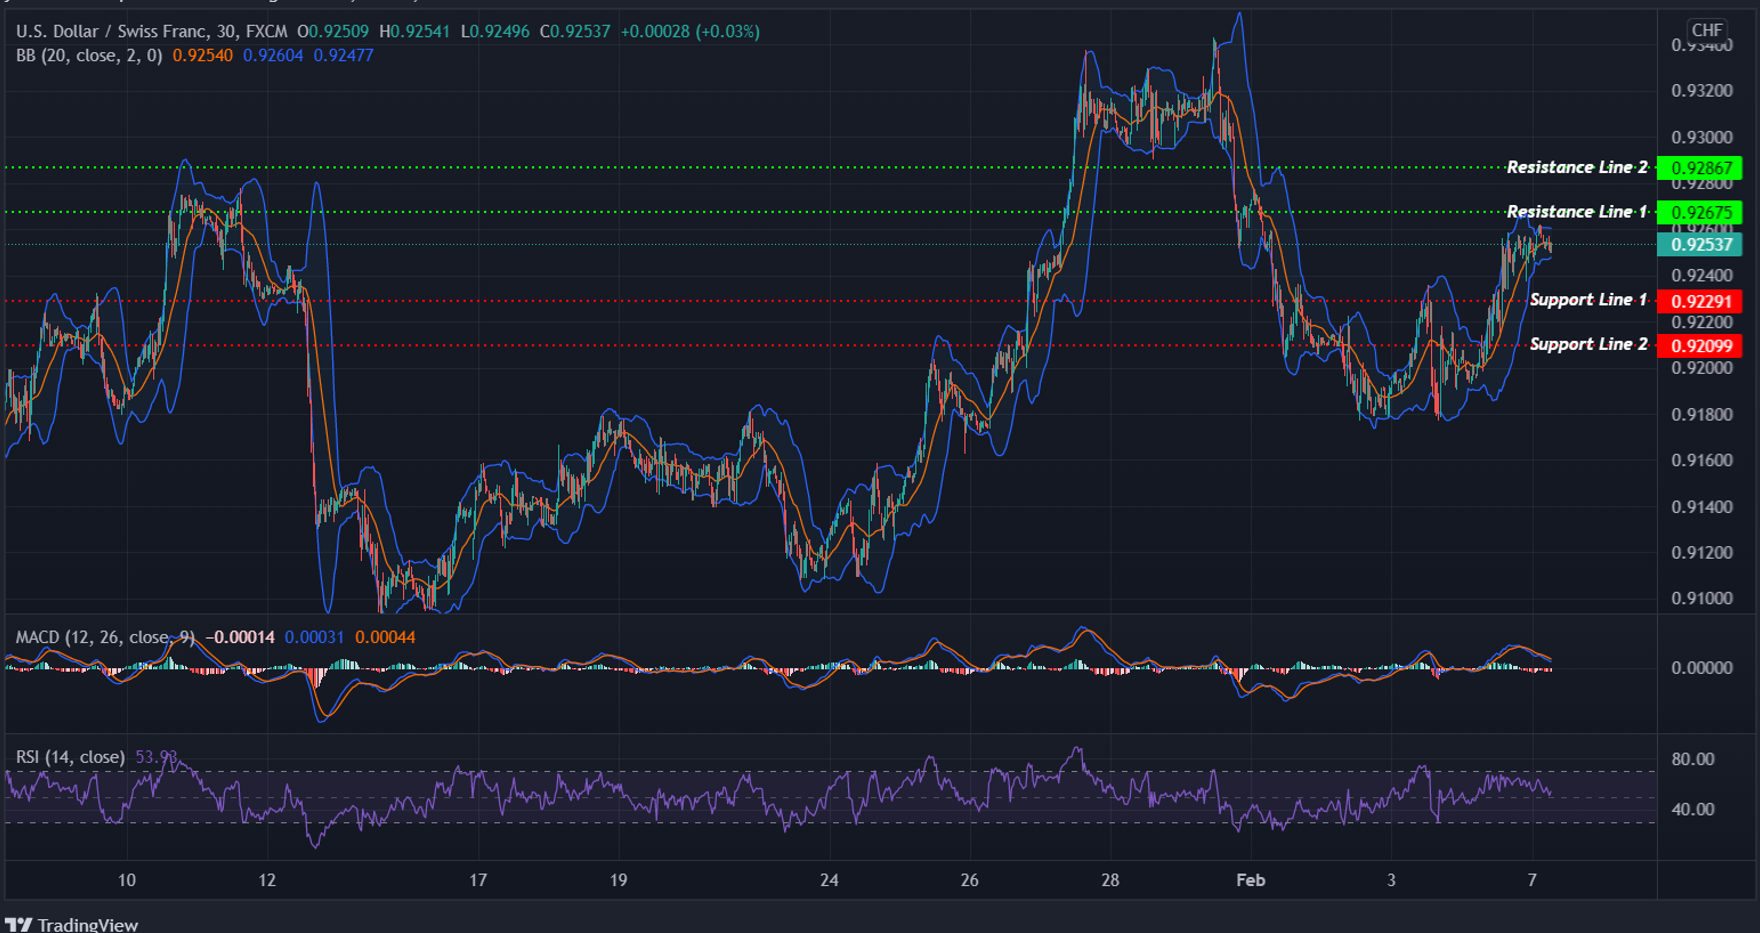This screenshot has width=1760, height=933.
Task: Click the Support Line 1 price label 0.92291
Action: (1701, 300)
